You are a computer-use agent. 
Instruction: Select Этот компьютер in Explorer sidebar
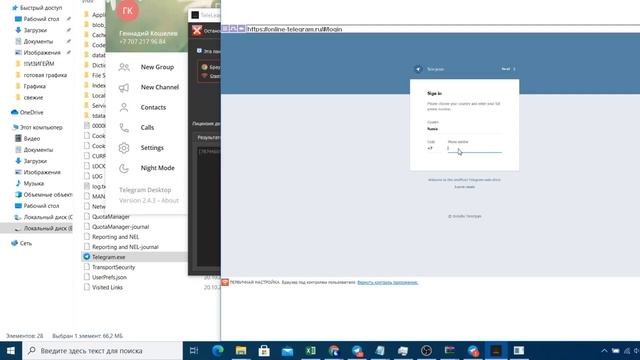coord(41,127)
